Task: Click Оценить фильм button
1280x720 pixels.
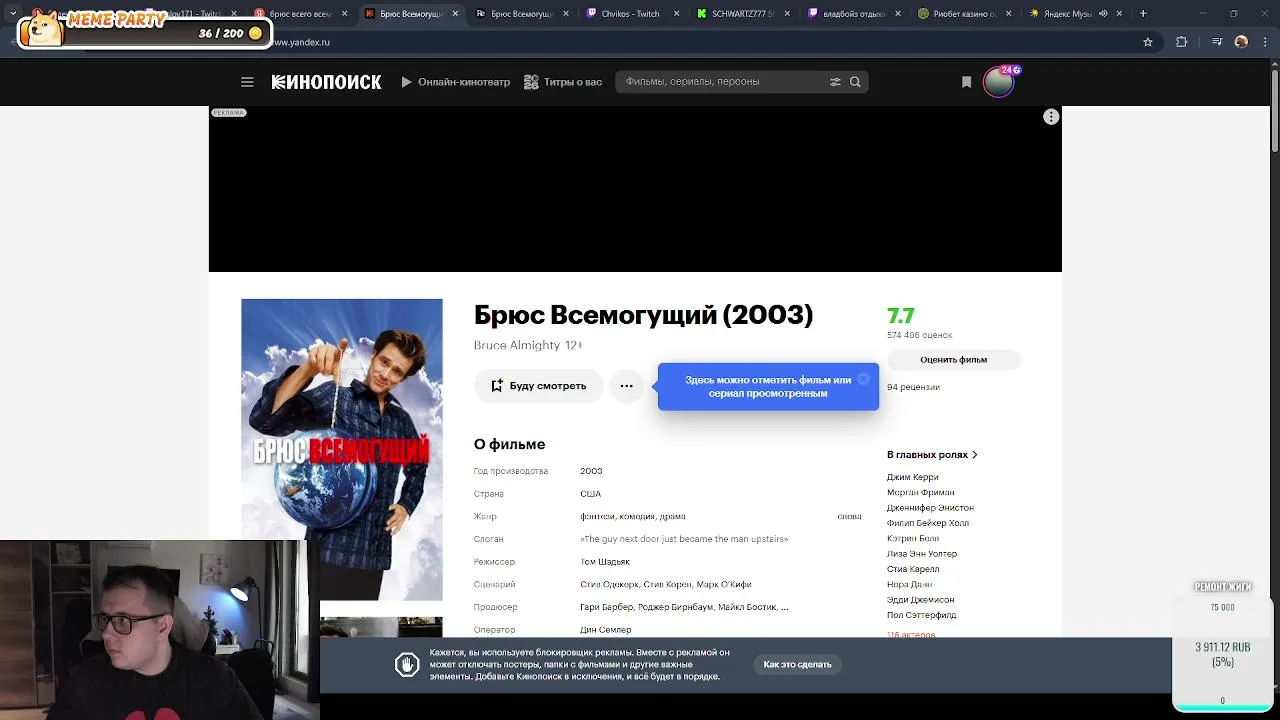Action: 953,360
